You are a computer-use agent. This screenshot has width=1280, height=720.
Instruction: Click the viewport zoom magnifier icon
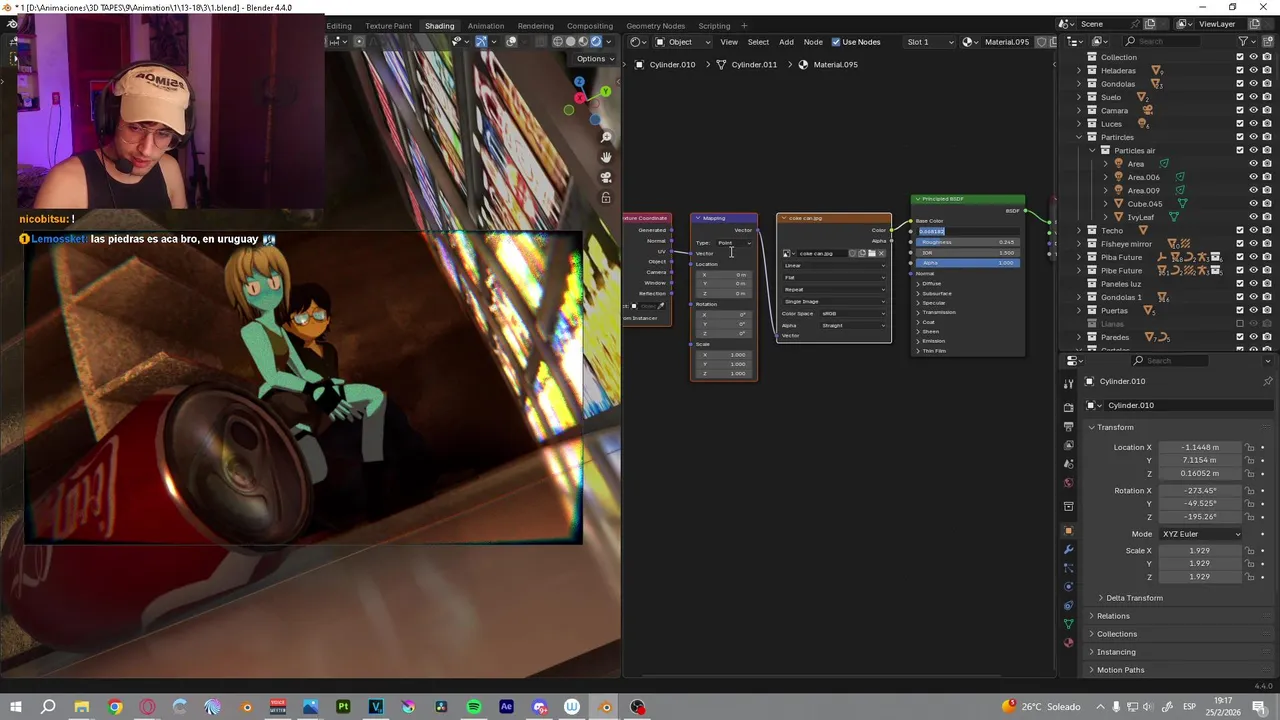click(606, 137)
